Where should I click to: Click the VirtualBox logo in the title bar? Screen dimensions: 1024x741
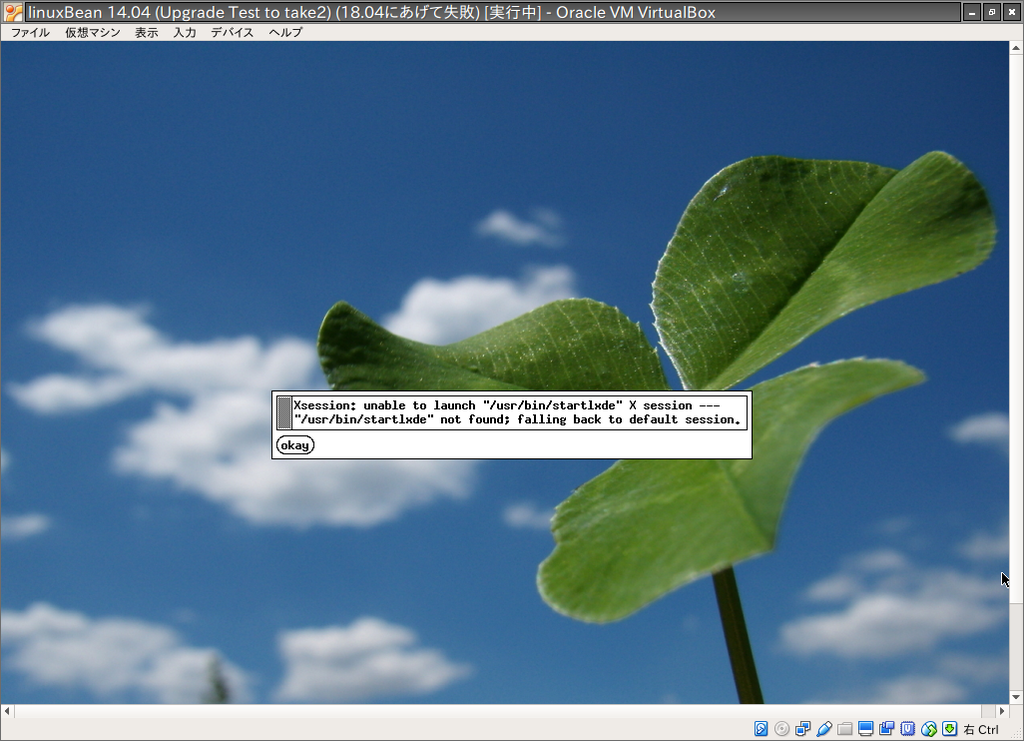(x=12, y=11)
